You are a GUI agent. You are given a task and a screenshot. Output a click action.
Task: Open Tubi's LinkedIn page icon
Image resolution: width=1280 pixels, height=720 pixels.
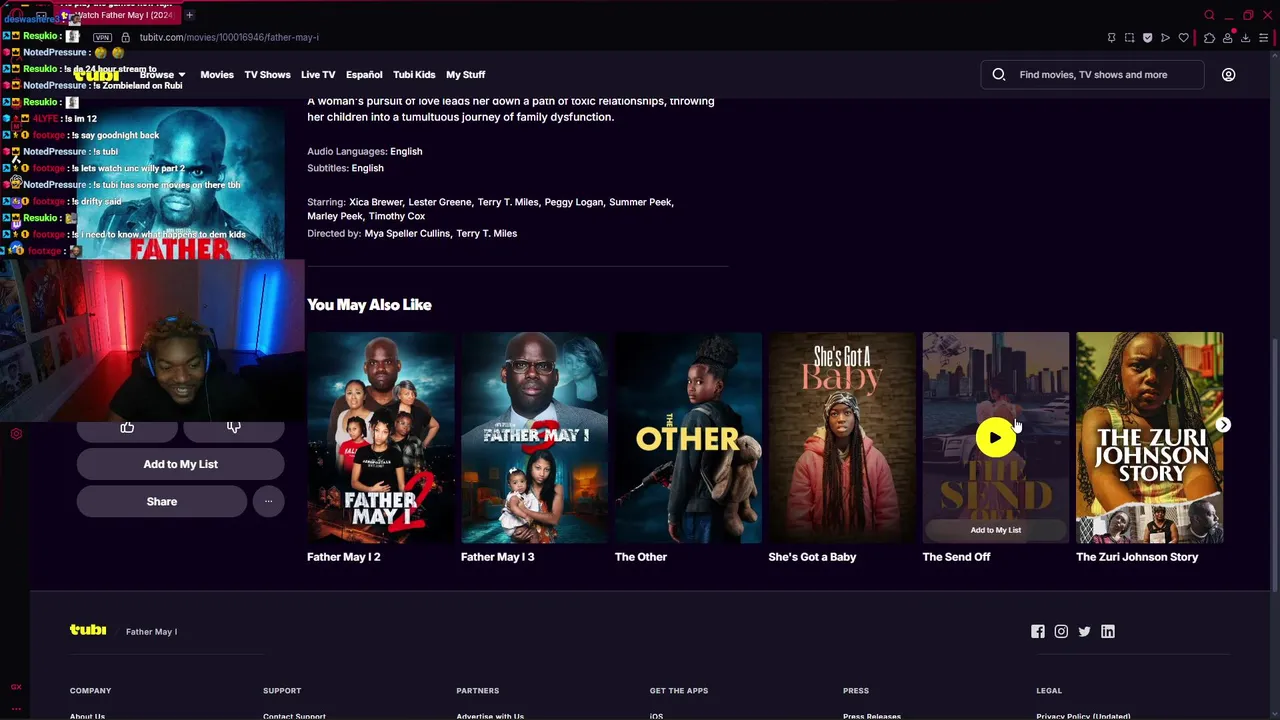(x=1108, y=631)
